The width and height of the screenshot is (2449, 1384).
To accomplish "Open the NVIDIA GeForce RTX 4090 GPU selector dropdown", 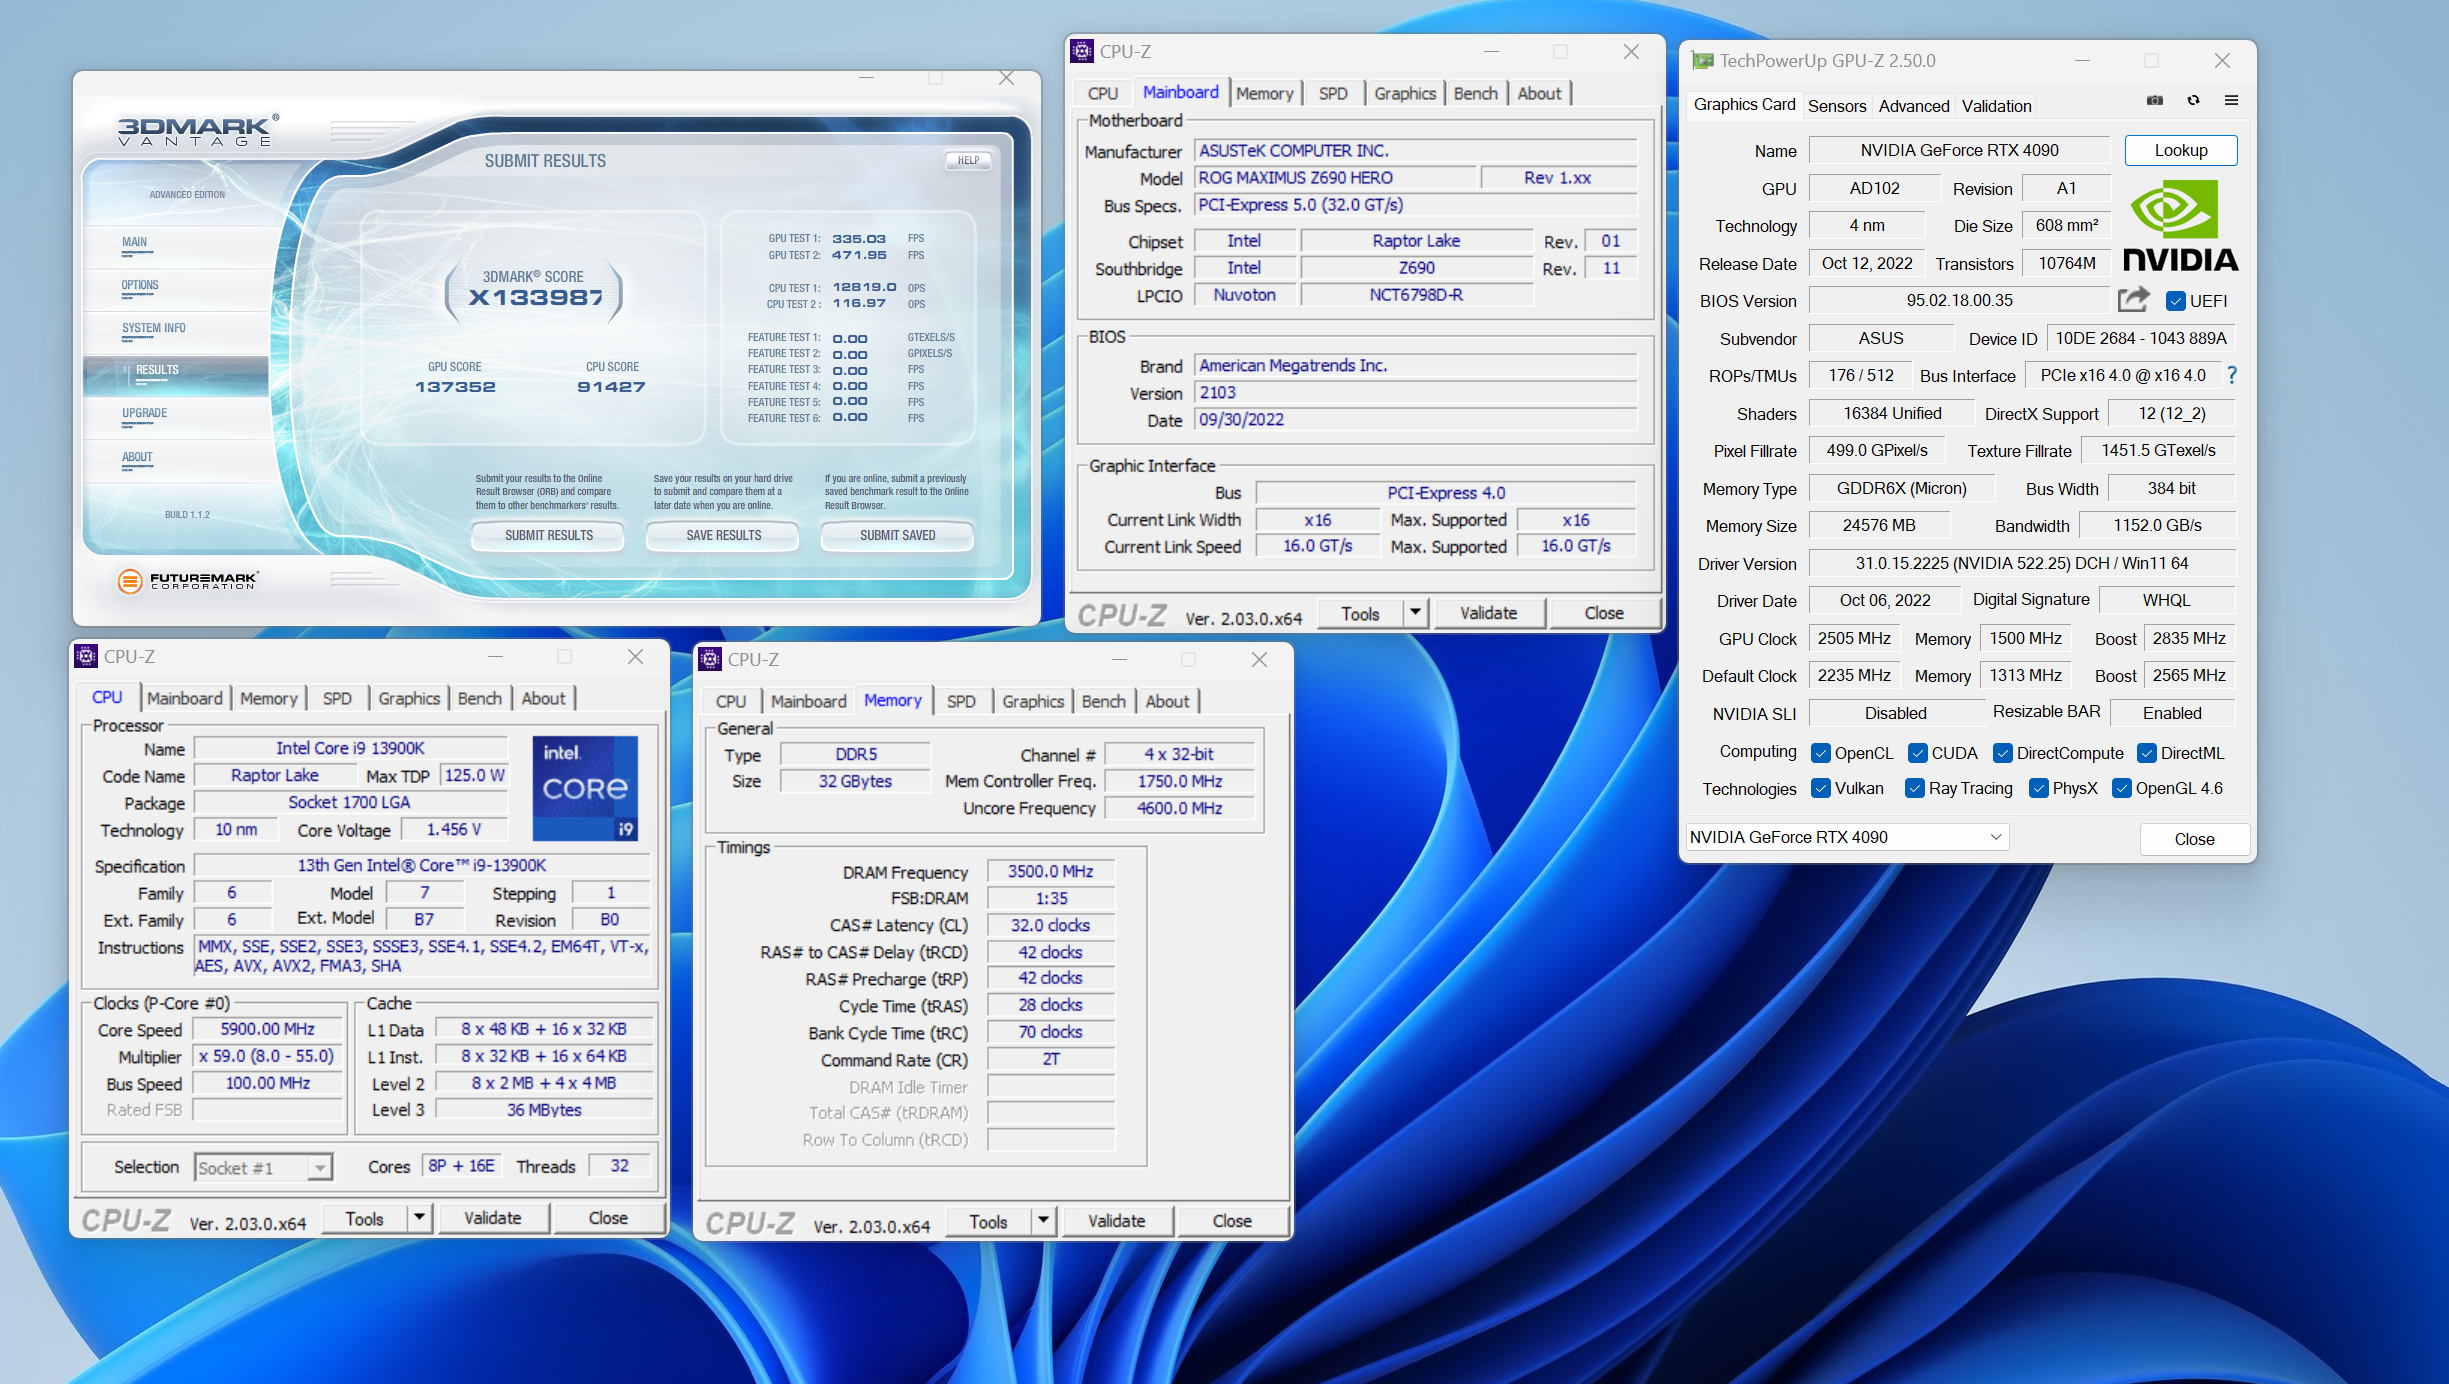I will pos(1847,837).
